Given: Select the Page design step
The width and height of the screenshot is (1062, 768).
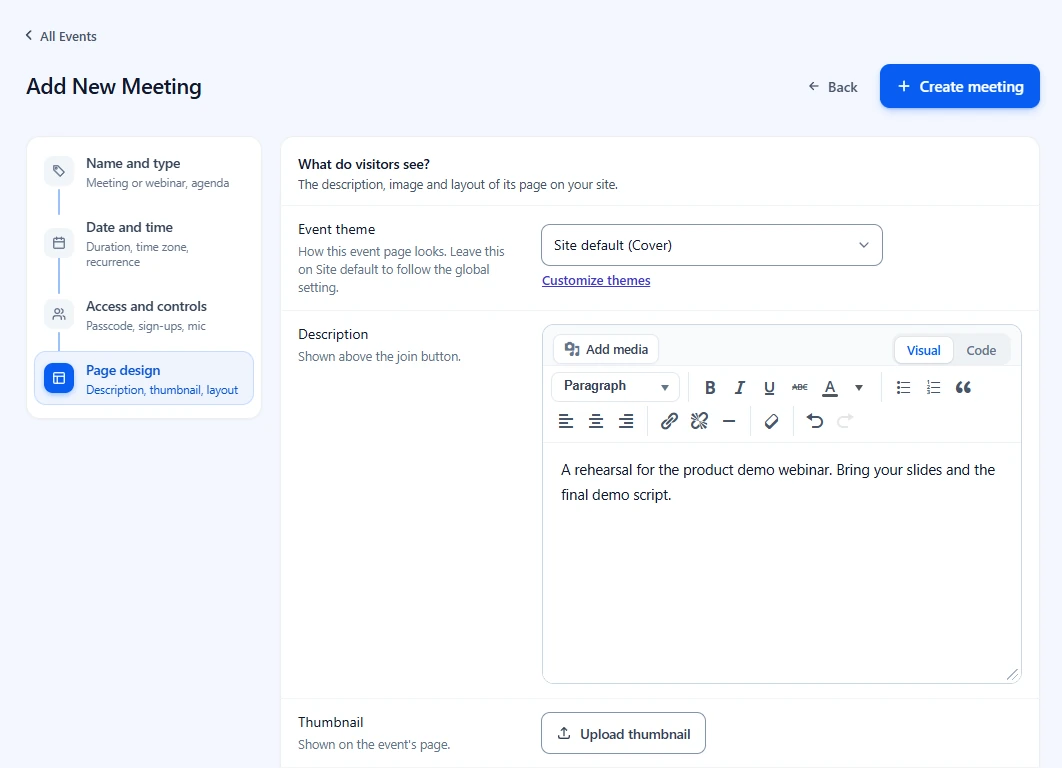Looking at the screenshot, I should click(x=144, y=378).
